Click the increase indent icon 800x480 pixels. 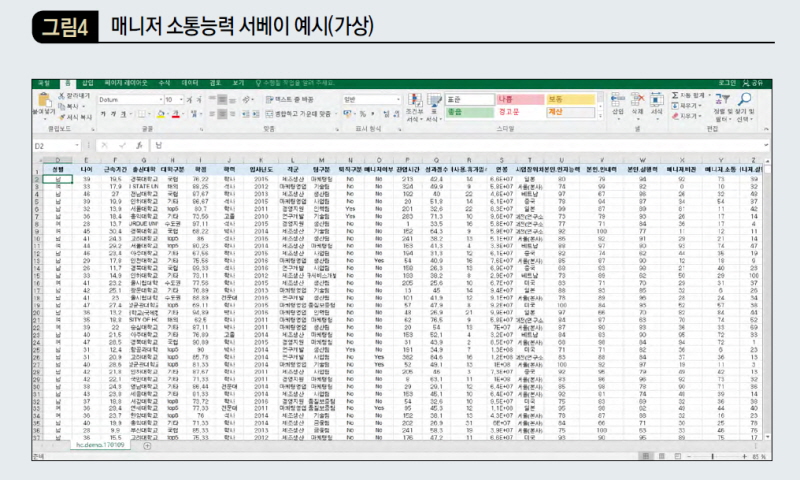tap(256, 114)
